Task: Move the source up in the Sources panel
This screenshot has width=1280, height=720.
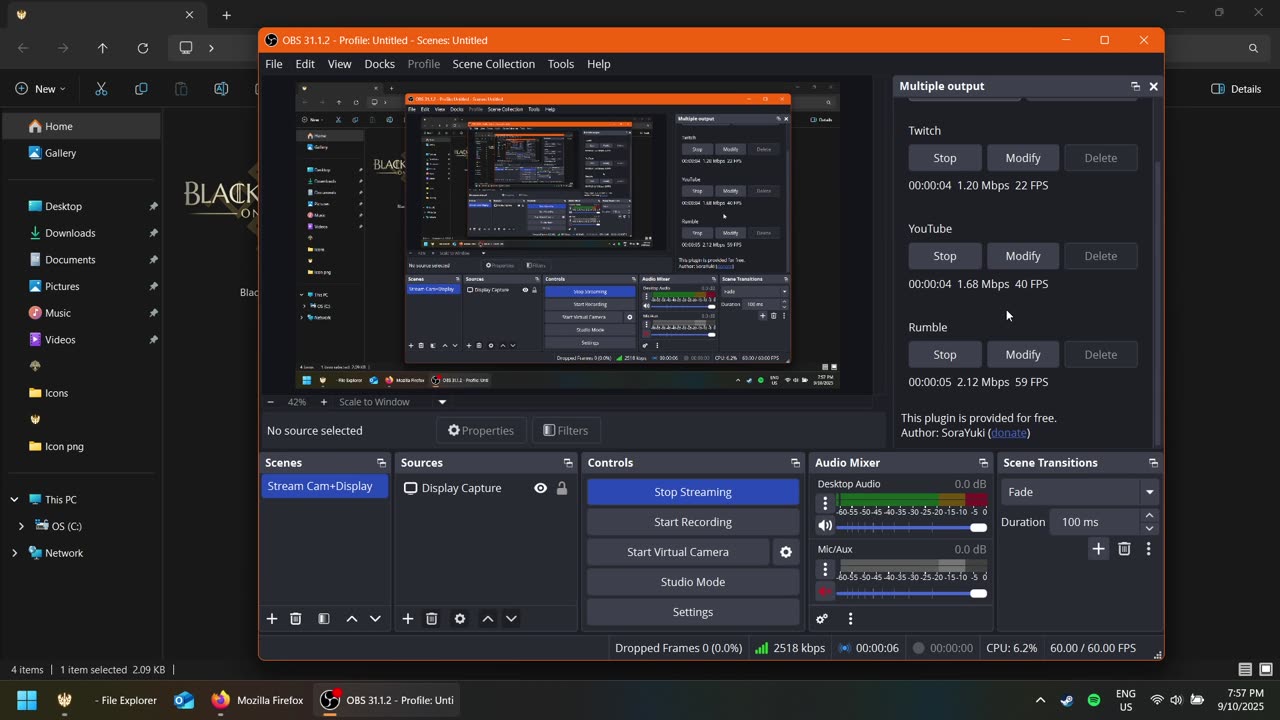Action: (x=488, y=619)
